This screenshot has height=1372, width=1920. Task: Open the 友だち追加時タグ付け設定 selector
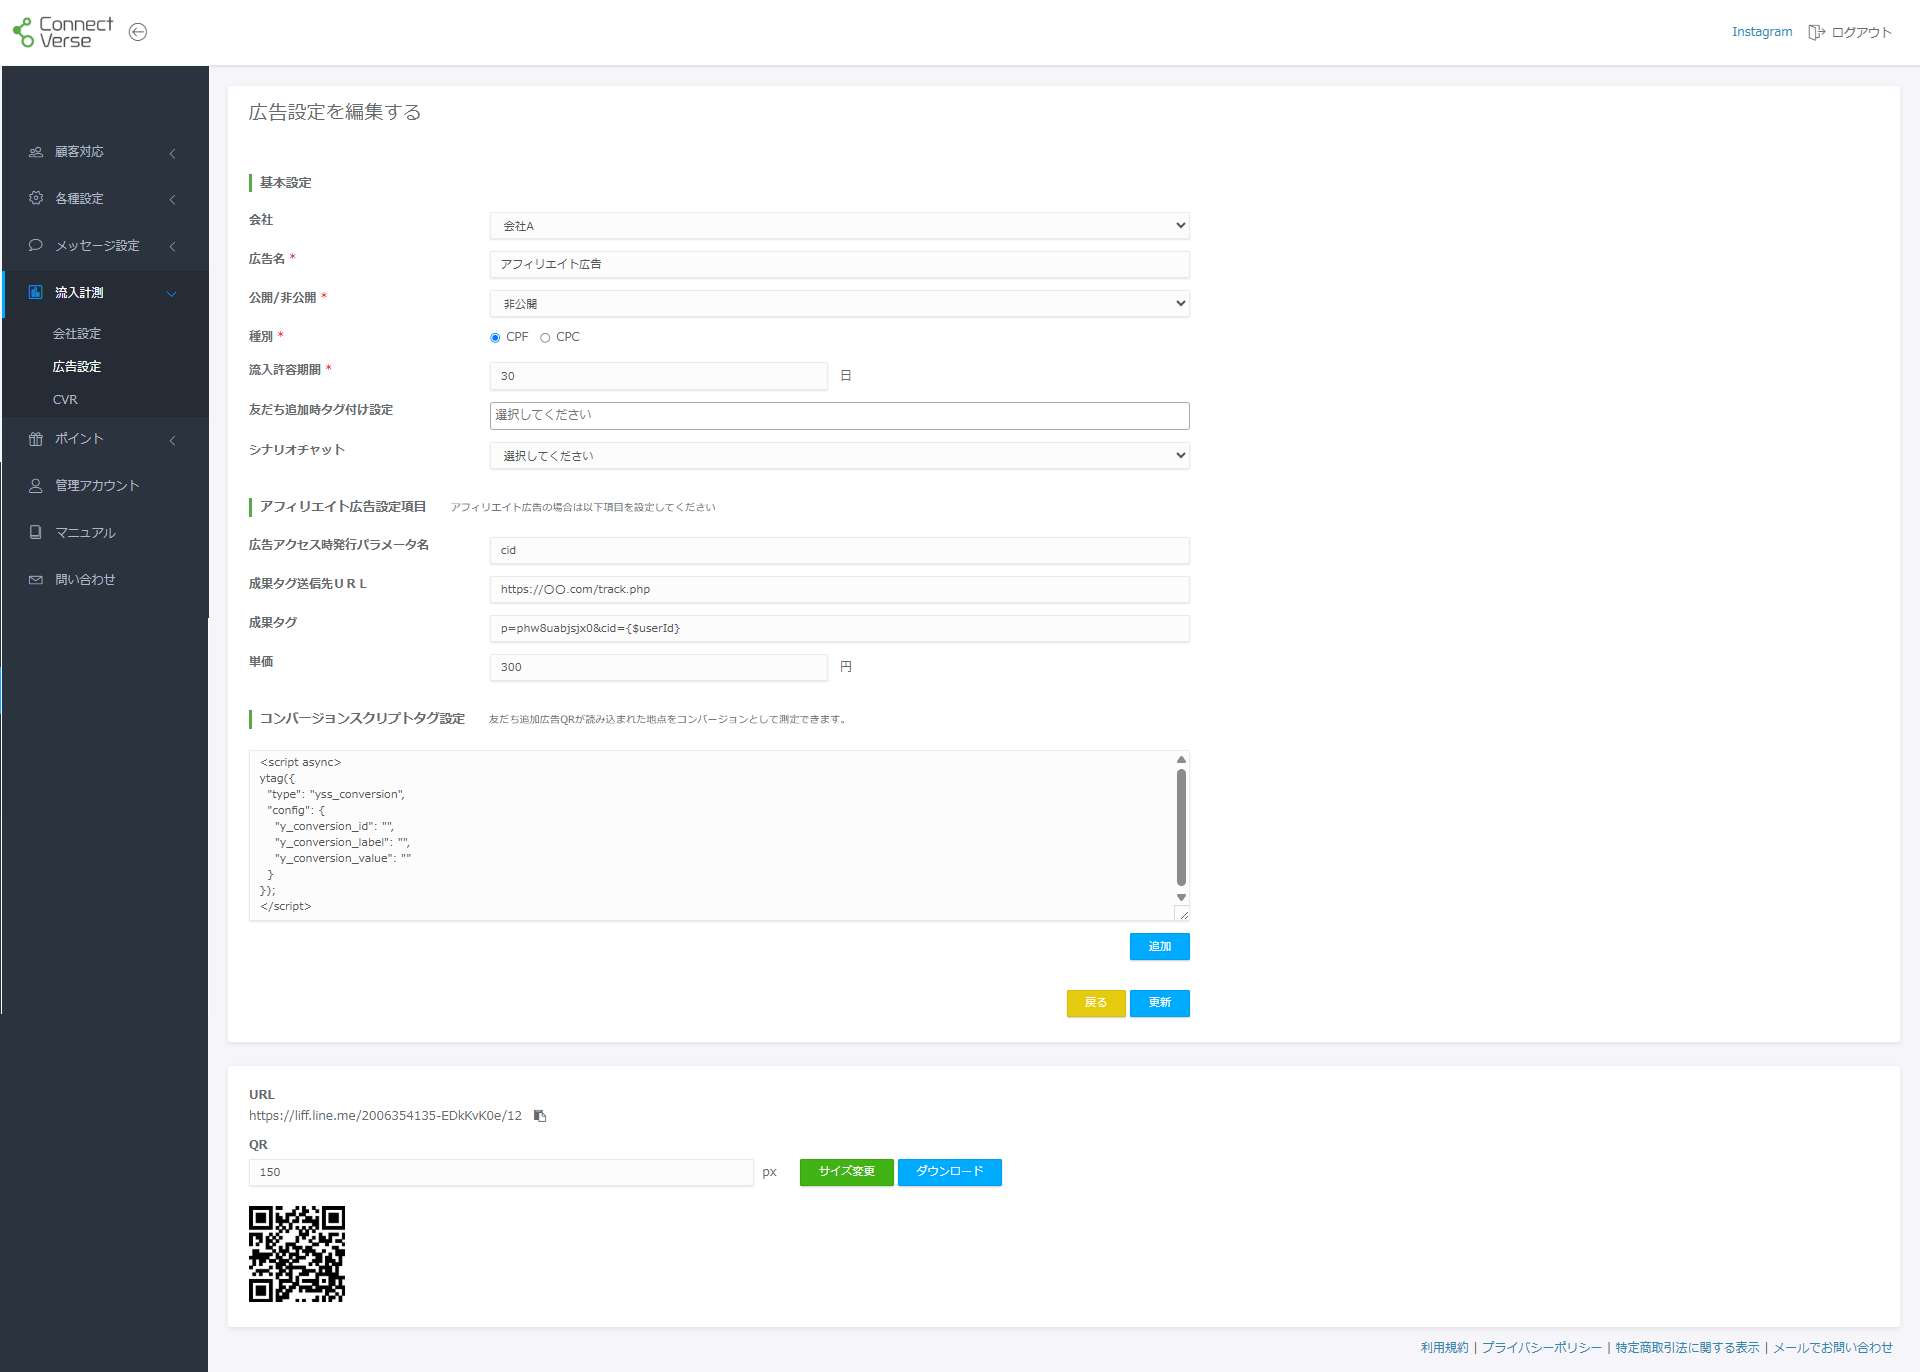tap(839, 416)
